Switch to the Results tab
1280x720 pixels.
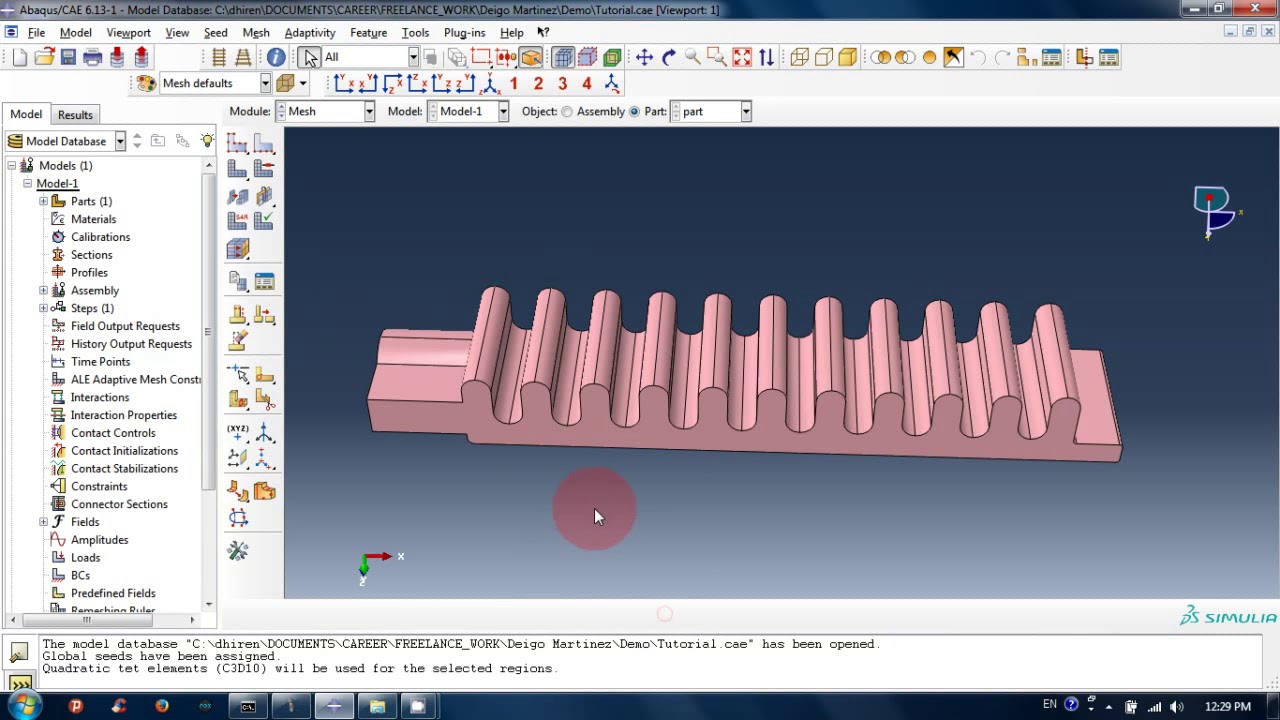coord(75,115)
